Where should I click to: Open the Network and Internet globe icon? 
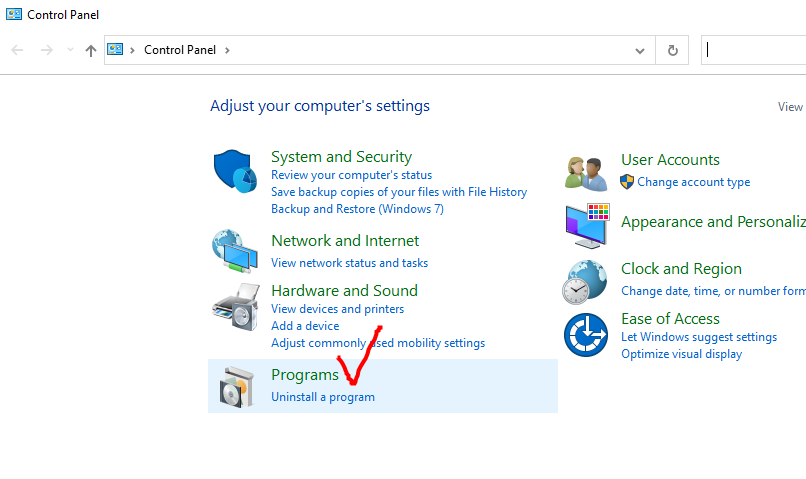point(234,251)
